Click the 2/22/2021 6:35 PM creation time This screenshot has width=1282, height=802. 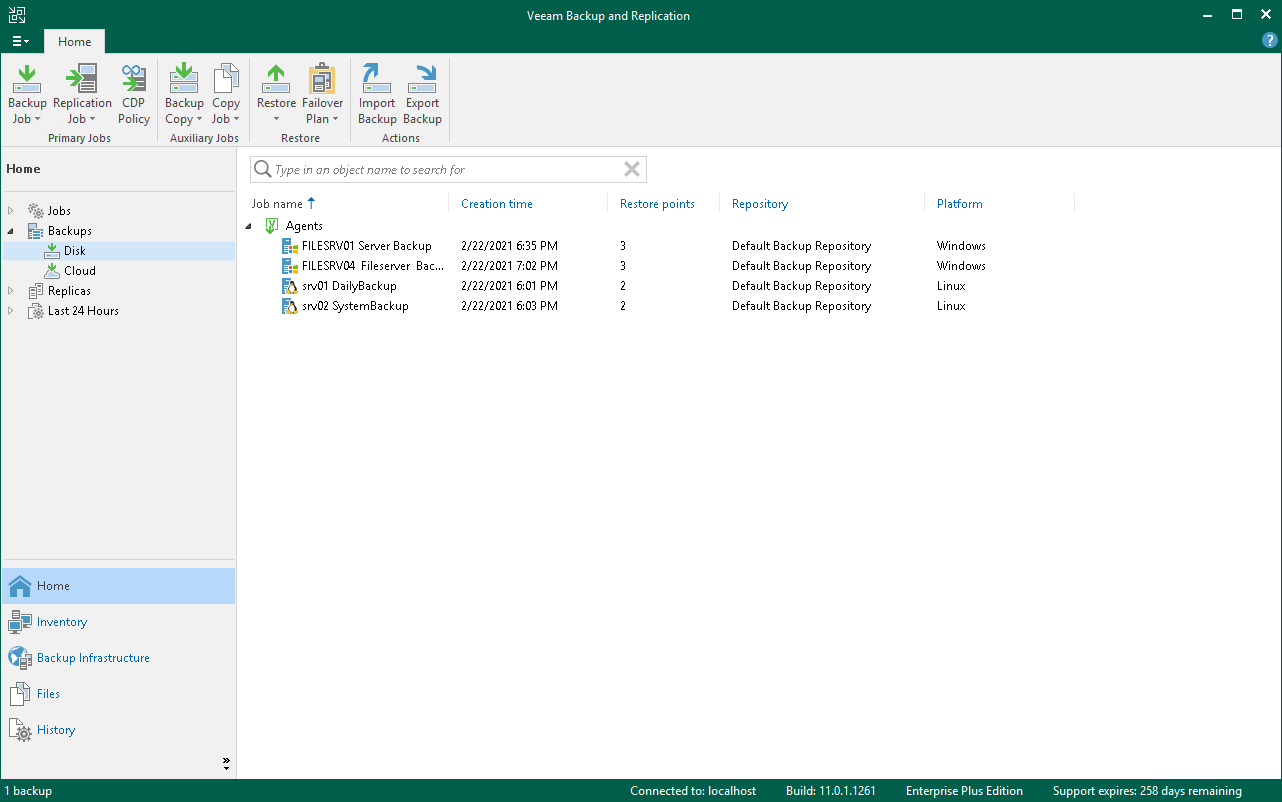tap(510, 246)
